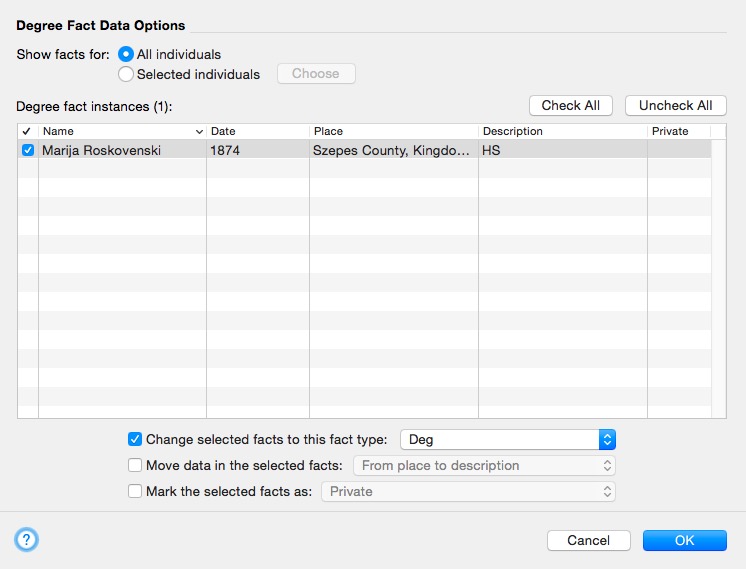Image resolution: width=746 pixels, height=569 pixels.
Task: Click the Description column header
Action: 563,131
